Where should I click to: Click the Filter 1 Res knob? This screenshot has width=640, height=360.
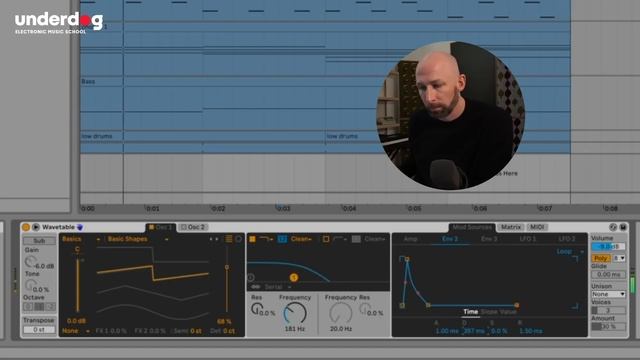pyautogui.click(x=257, y=309)
